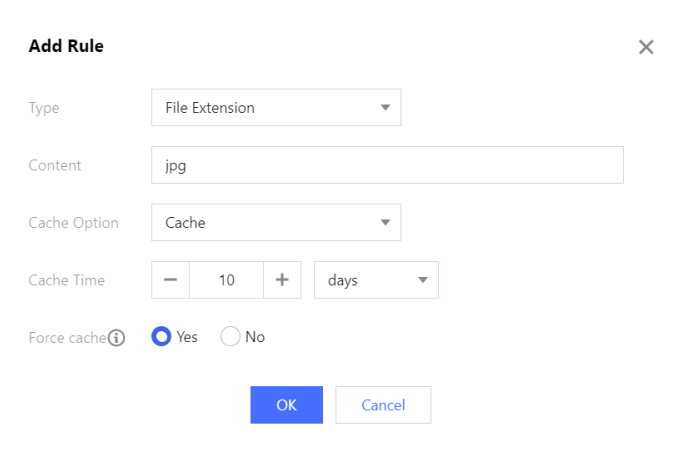Cancel the rule creation
The width and height of the screenshot is (682, 453).
[383, 405]
